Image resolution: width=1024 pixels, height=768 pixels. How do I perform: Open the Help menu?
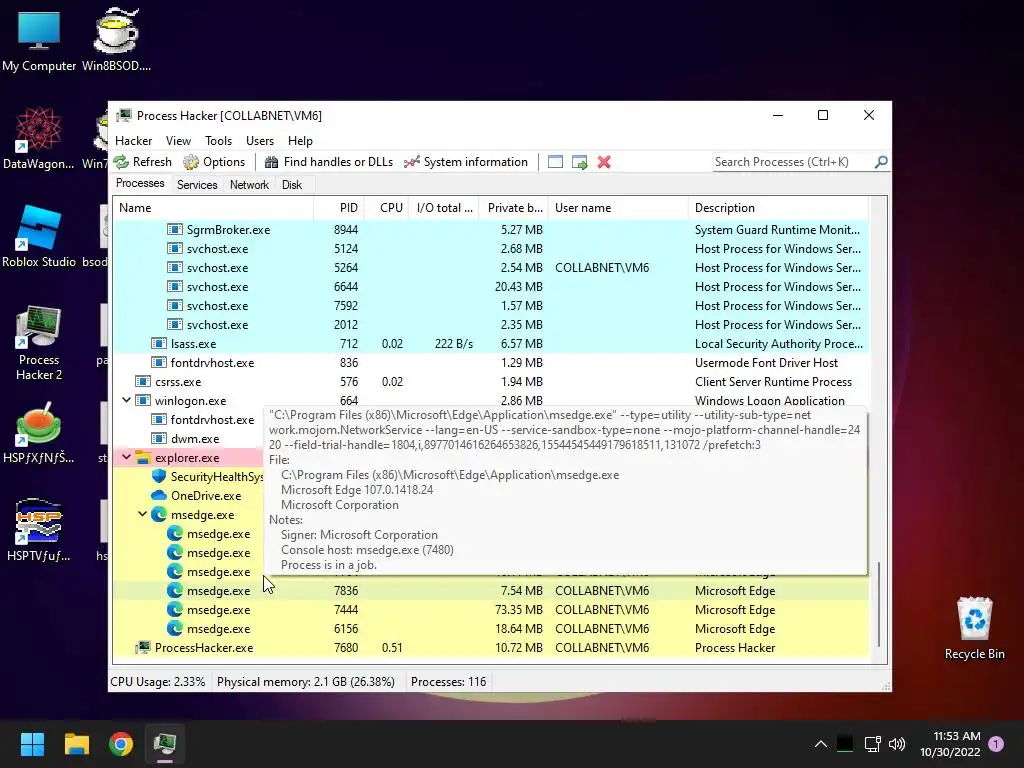[300, 140]
